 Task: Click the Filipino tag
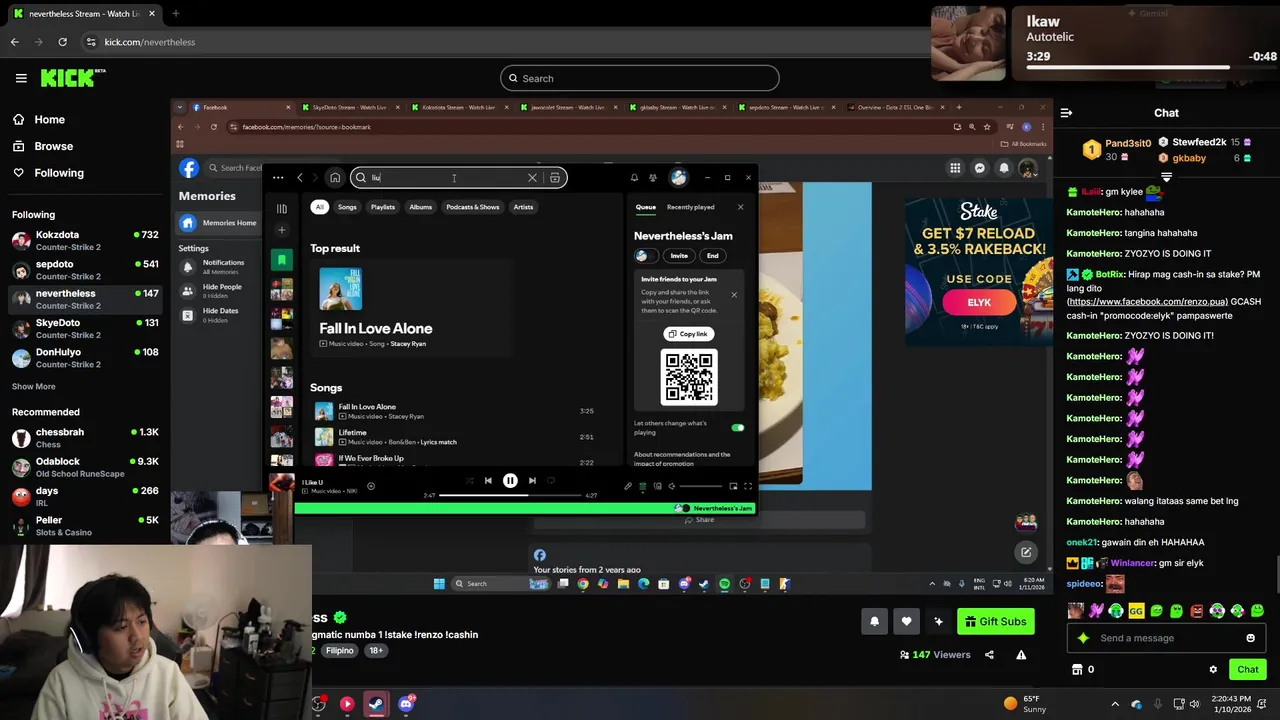[x=340, y=650]
